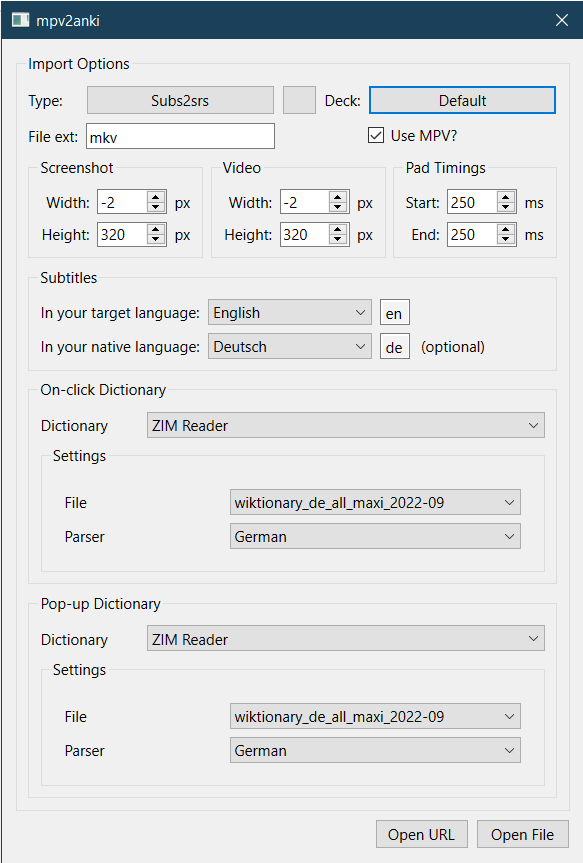Open the On-click Dictionary ZIM Reader dropdown
Image resolution: width=583 pixels, height=863 pixels.
[x=345, y=425]
